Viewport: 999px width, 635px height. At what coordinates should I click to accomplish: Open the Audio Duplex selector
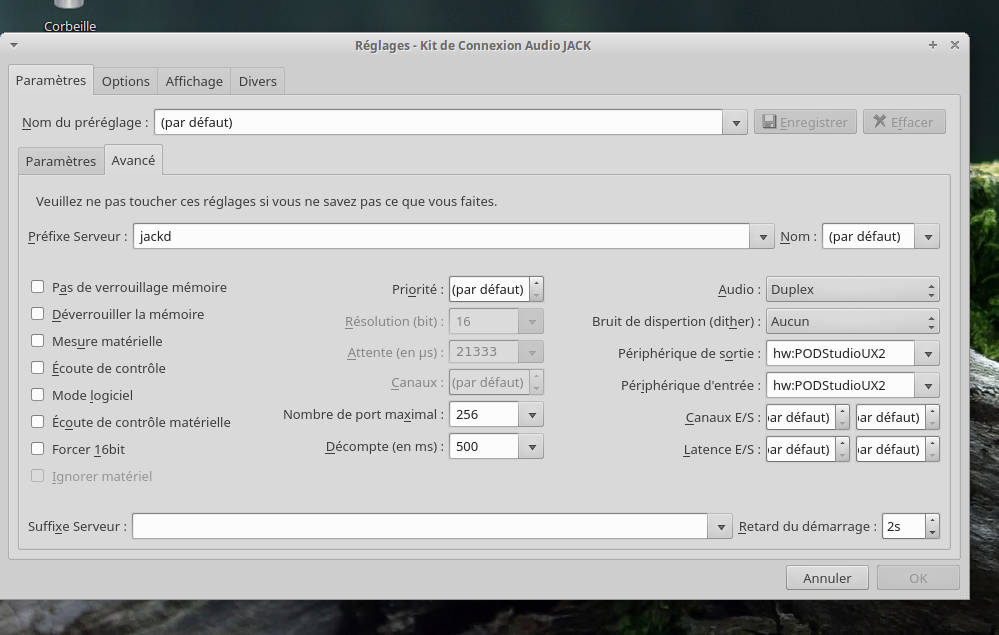[x=852, y=289]
